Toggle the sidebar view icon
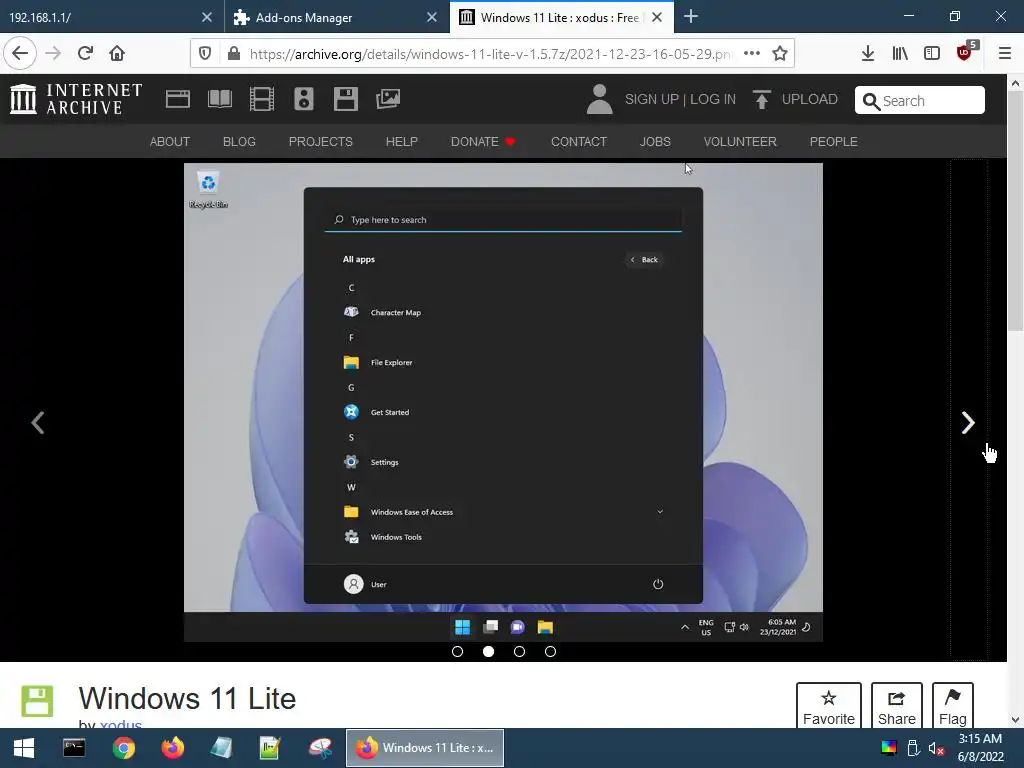Screen dimensions: 1024x768 (x=932, y=54)
